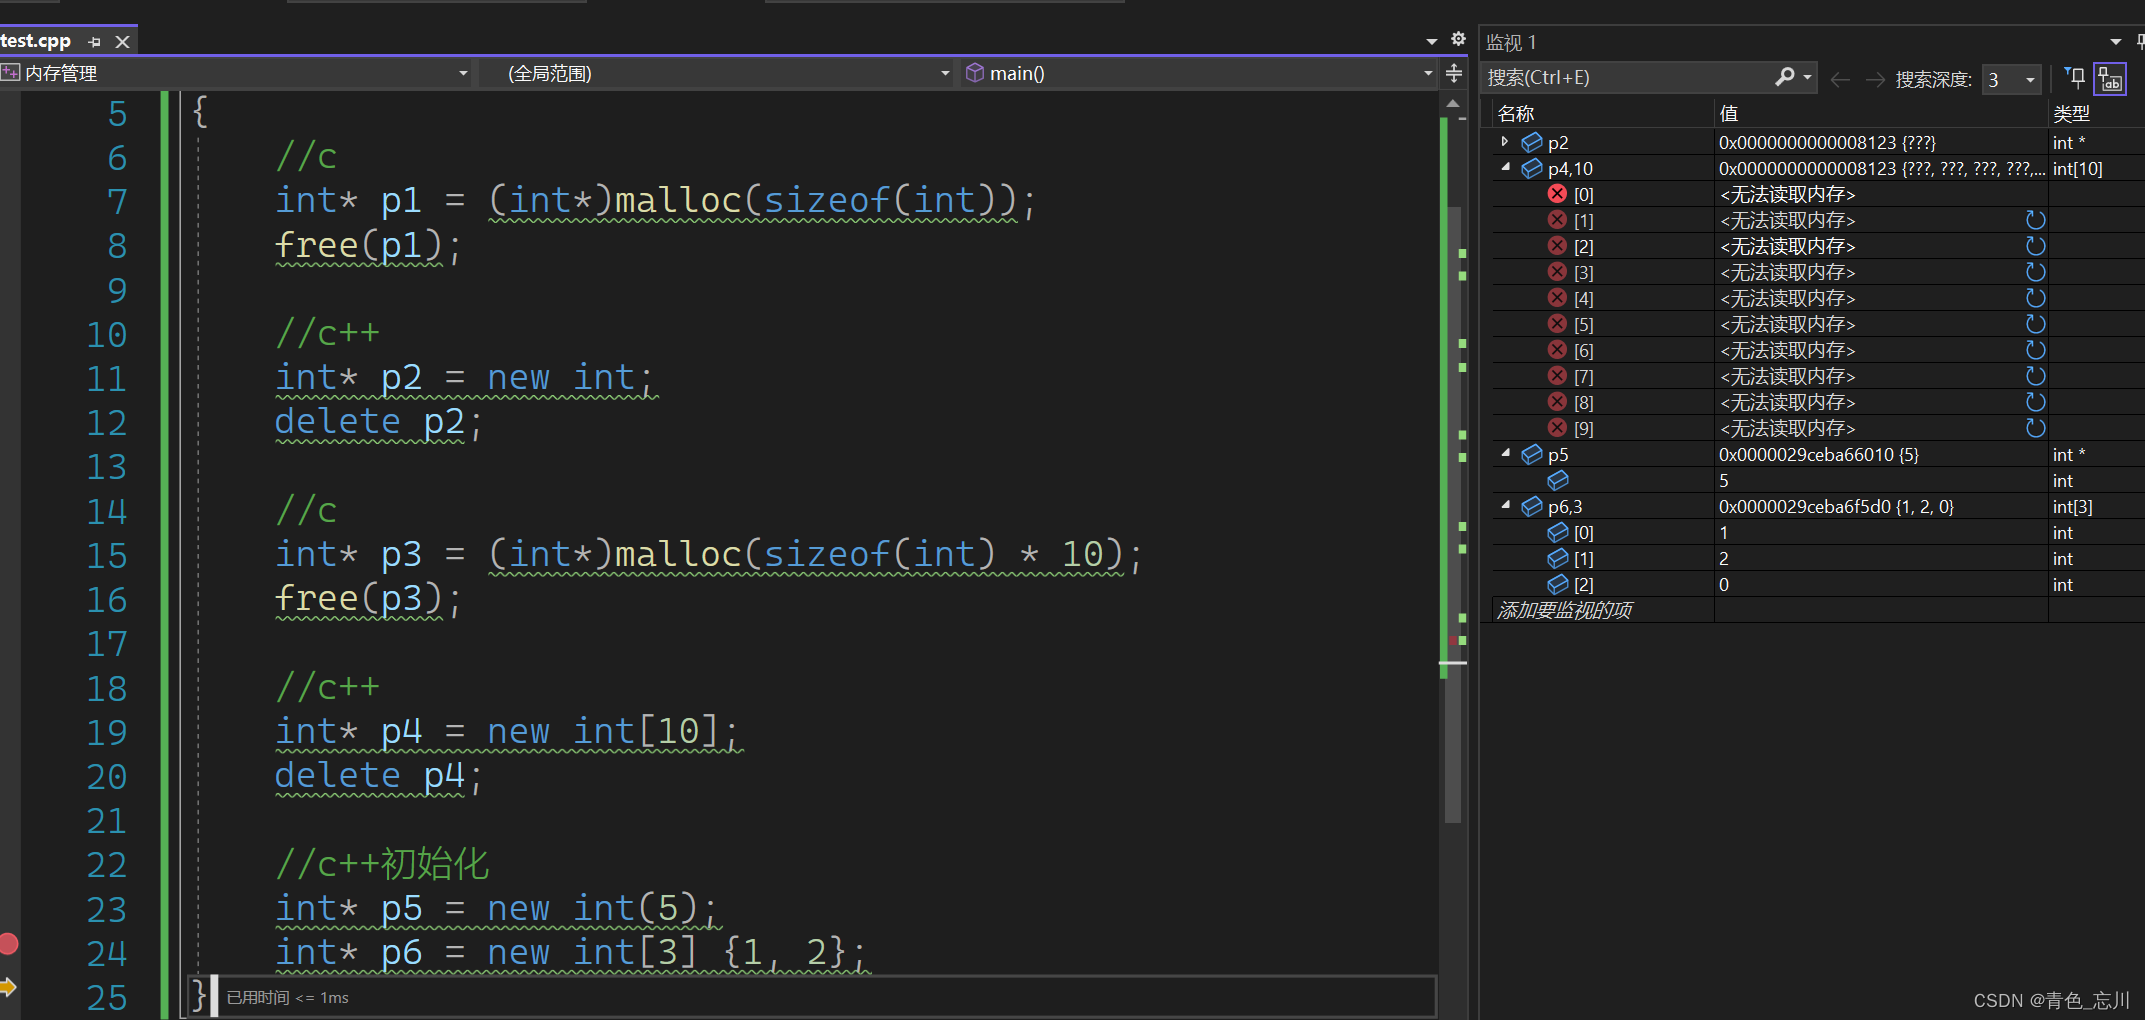Open the document tabs overflow arrow
This screenshot has height=1020, width=2145.
1431,41
